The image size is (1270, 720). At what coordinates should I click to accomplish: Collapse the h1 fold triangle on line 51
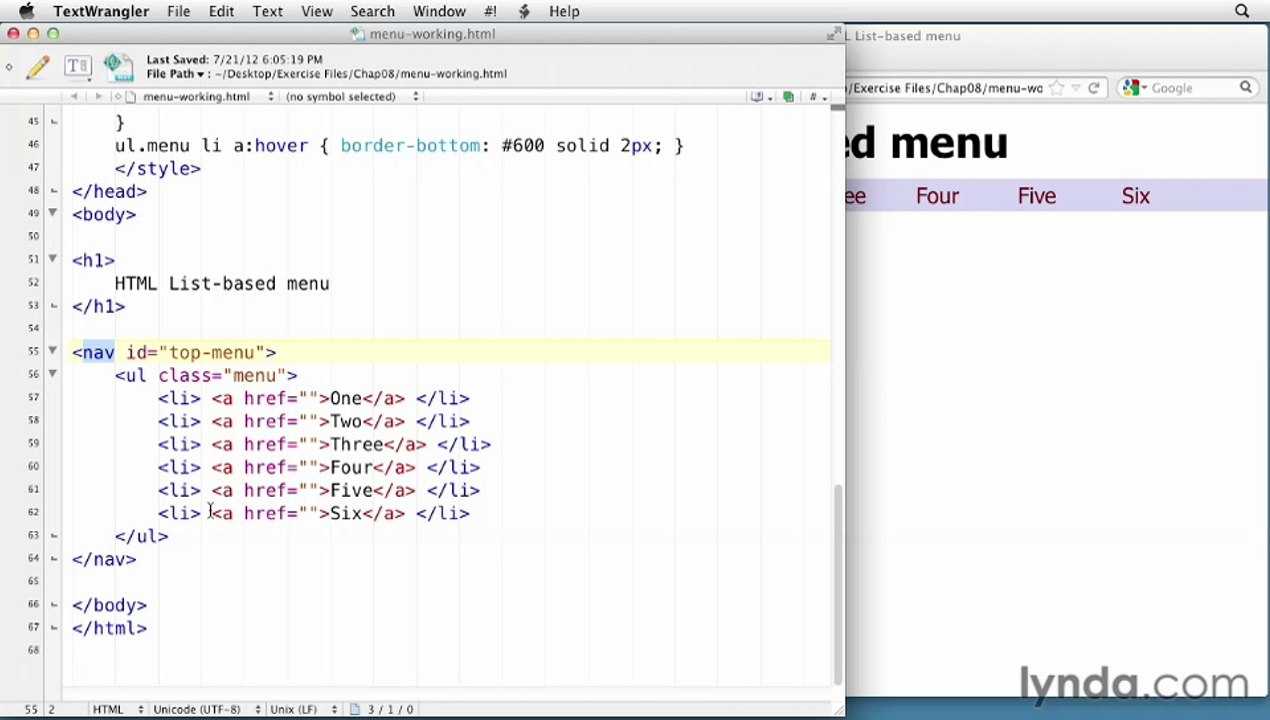click(x=53, y=259)
